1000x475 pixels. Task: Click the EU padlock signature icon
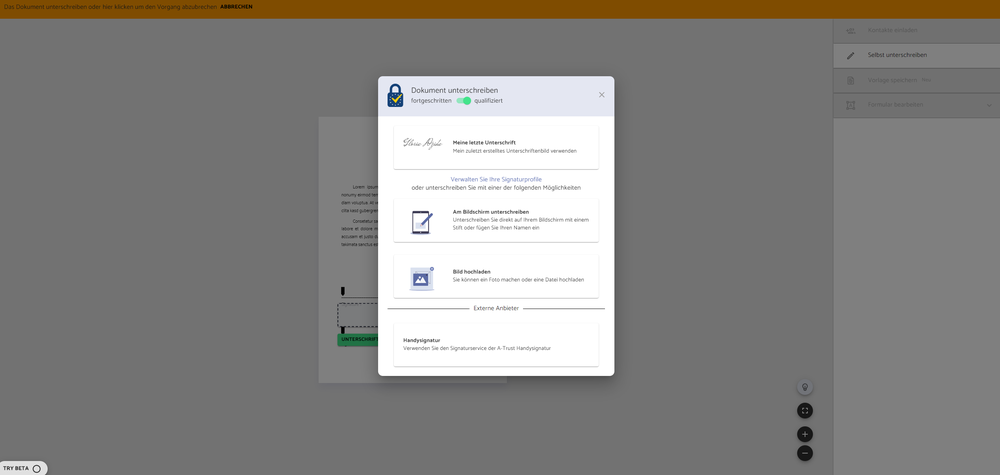pyautogui.click(x=395, y=95)
